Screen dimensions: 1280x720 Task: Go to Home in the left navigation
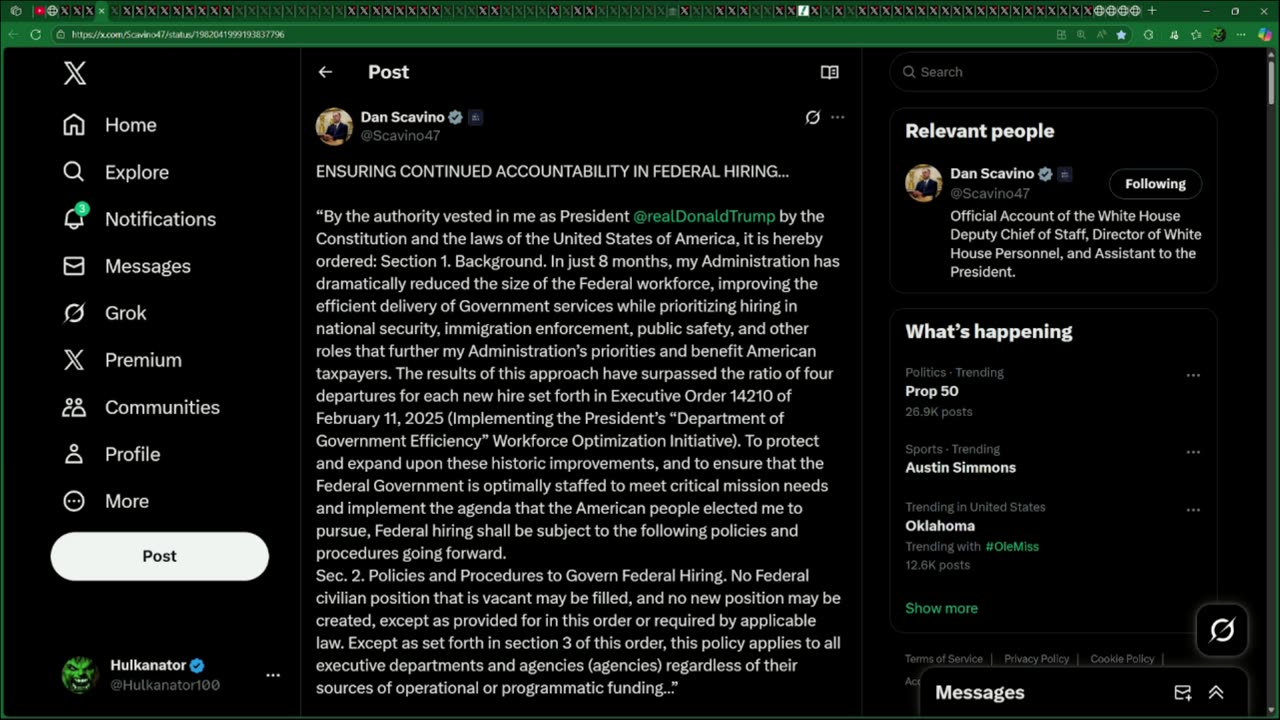pos(110,125)
